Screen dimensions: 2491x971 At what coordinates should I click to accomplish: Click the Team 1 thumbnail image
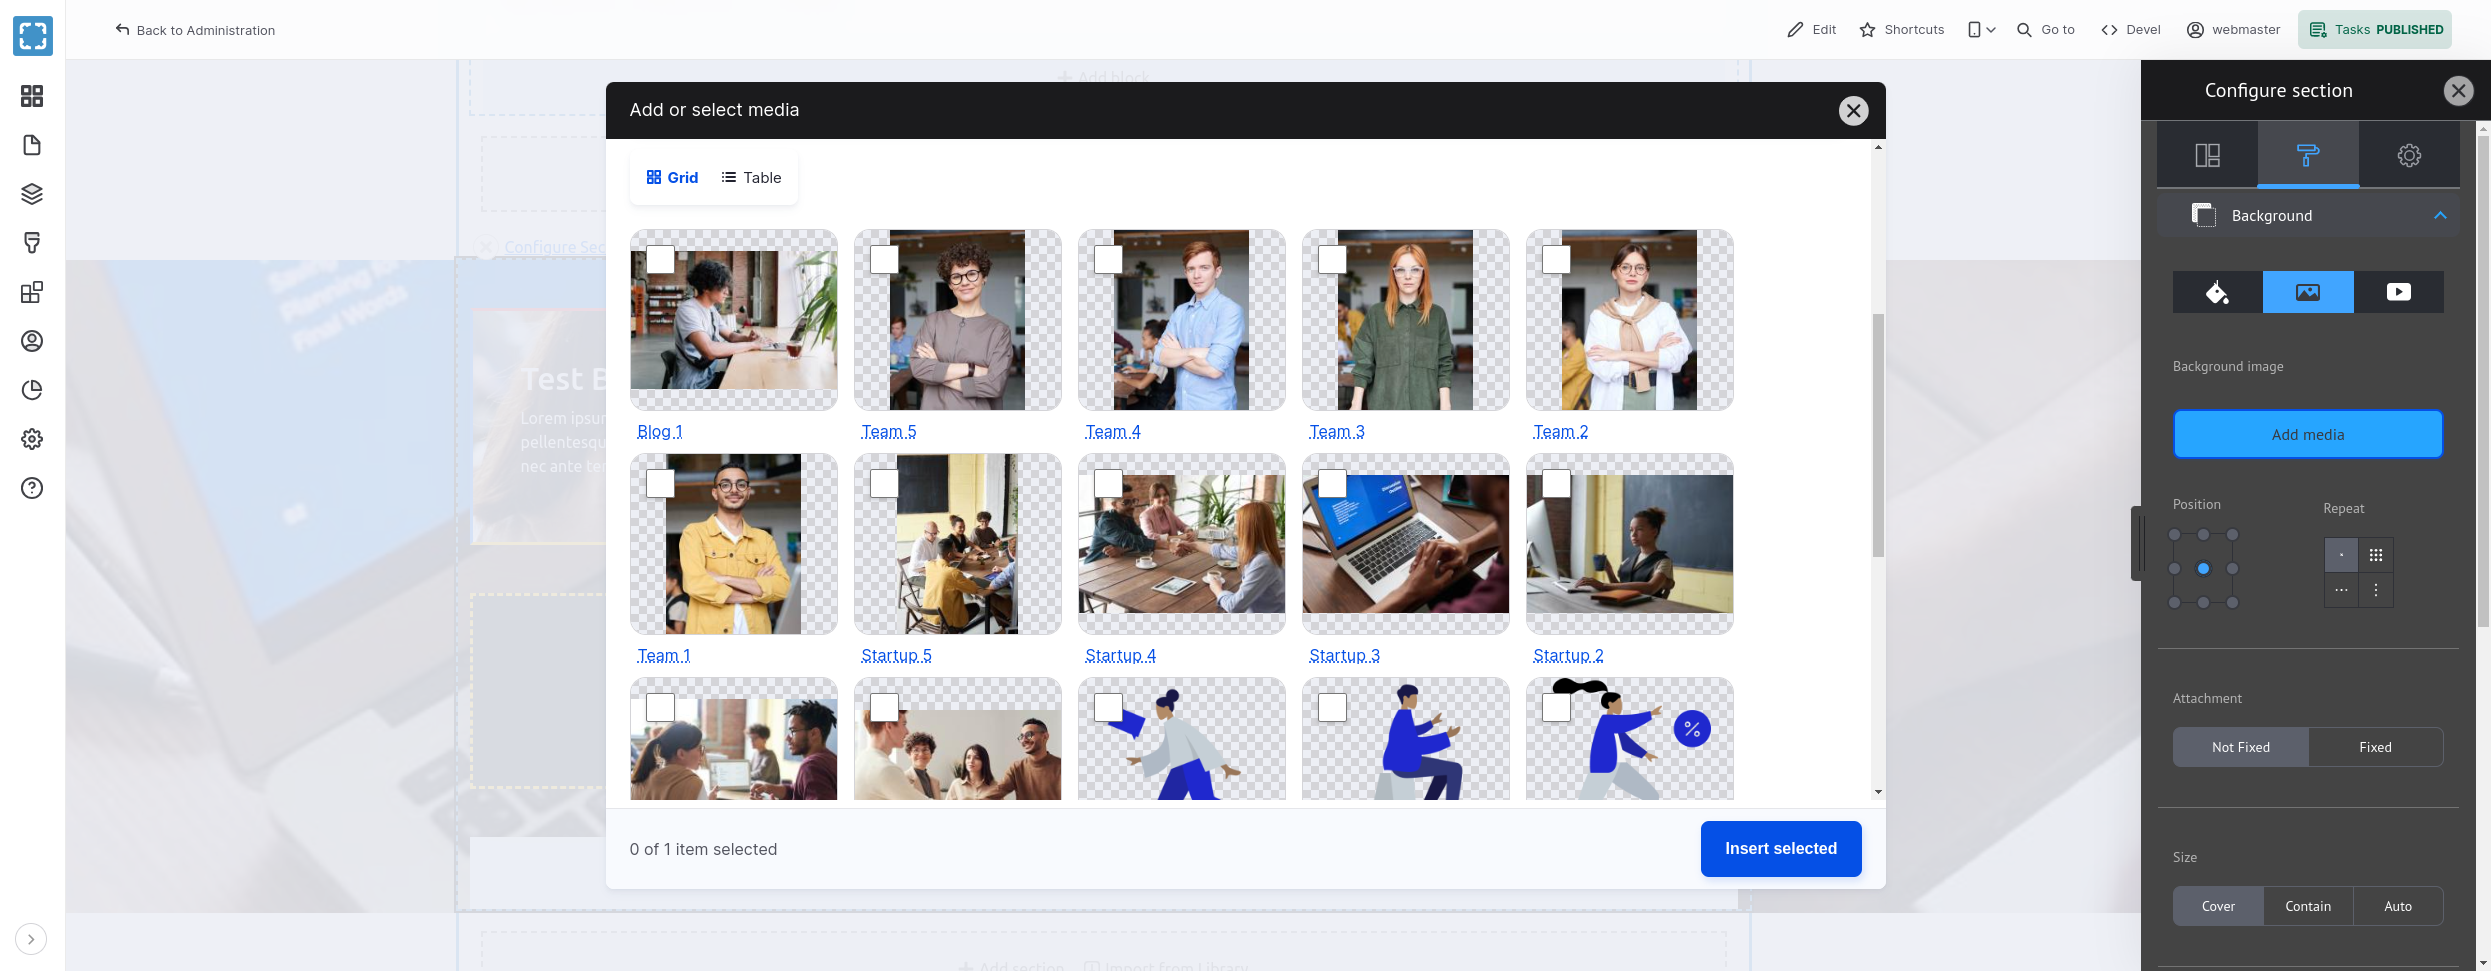click(733, 544)
